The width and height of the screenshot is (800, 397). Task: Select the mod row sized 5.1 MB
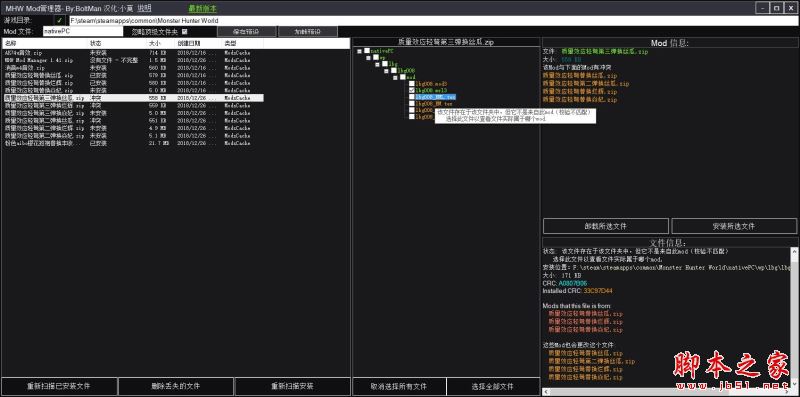[x=133, y=136]
